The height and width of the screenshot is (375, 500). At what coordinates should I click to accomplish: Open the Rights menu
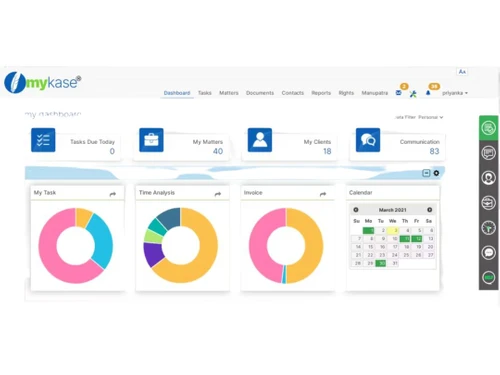pyautogui.click(x=346, y=93)
